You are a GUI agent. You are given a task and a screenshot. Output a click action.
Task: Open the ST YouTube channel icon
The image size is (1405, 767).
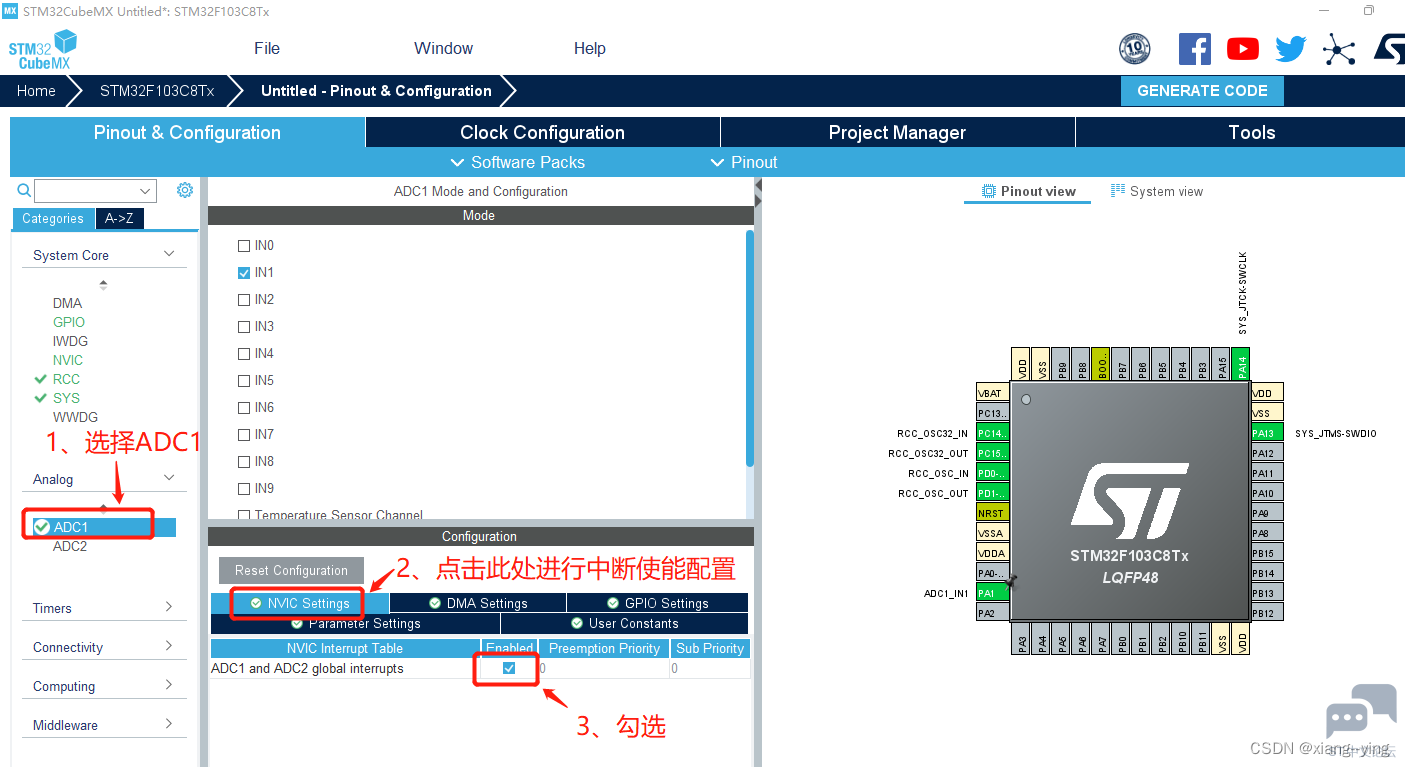coord(1243,49)
